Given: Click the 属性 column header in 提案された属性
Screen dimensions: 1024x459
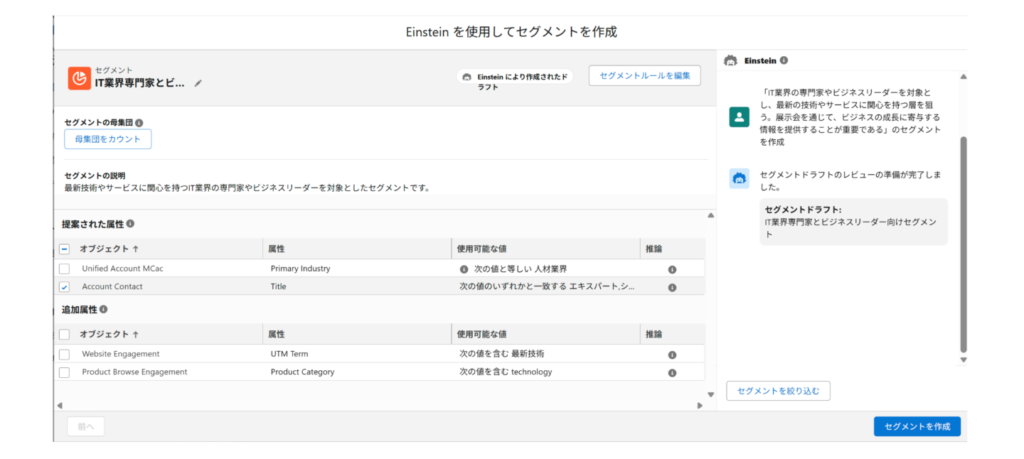Looking at the screenshot, I should [276, 249].
